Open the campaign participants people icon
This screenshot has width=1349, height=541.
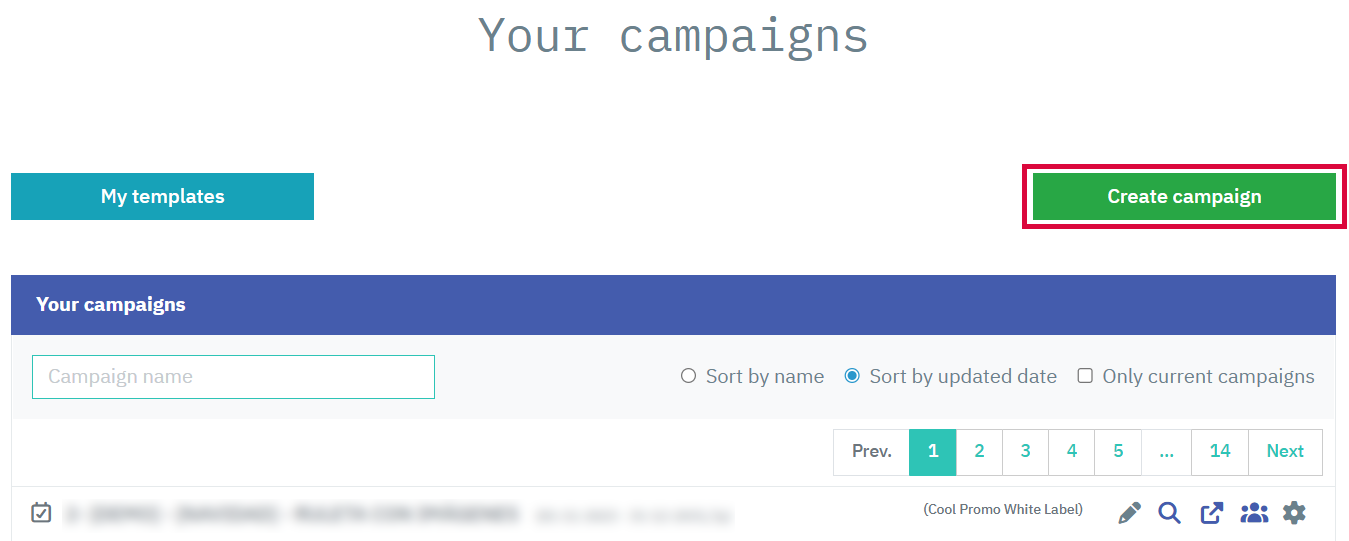tap(1253, 513)
